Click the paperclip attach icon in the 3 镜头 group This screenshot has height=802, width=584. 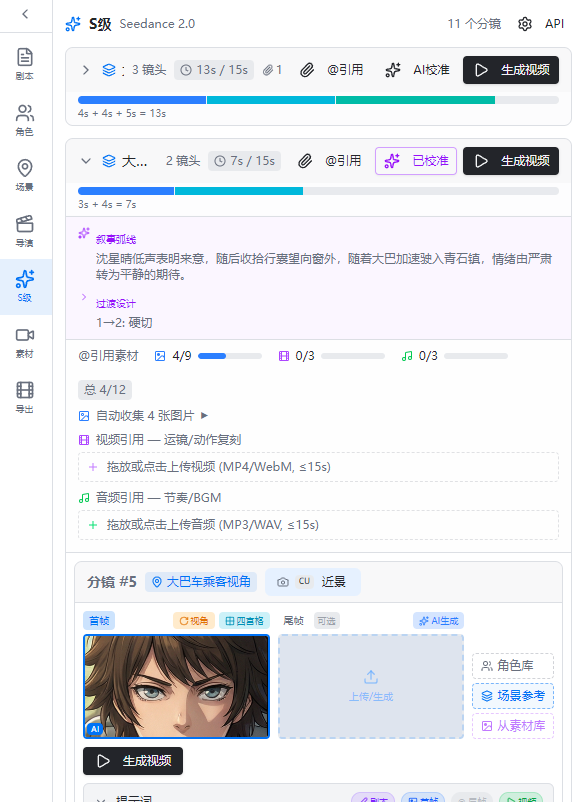306,70
